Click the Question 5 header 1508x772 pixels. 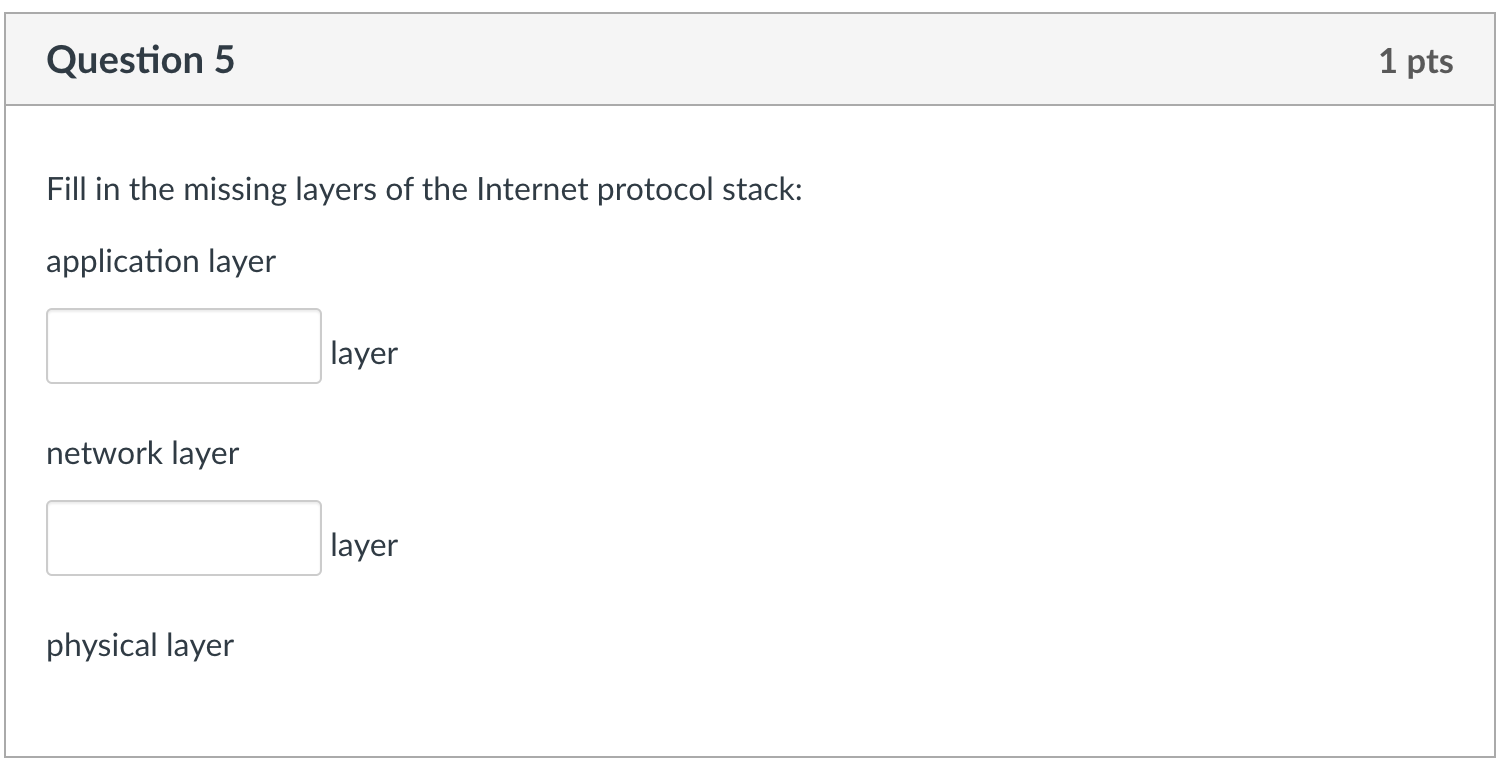[140, 60]
